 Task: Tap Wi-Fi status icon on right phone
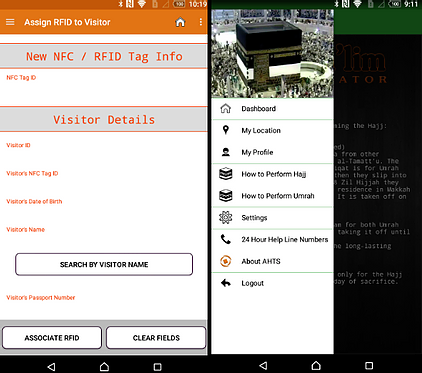(x=358, y=4)
